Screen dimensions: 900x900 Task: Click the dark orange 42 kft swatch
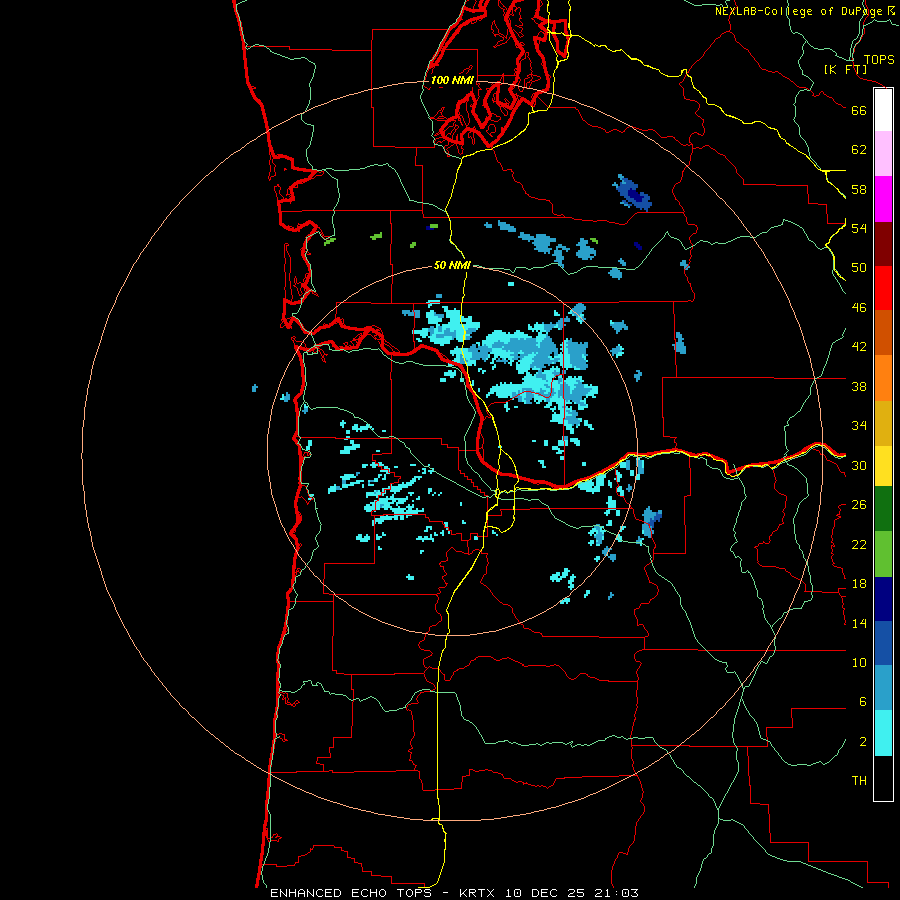coord(883,332)
